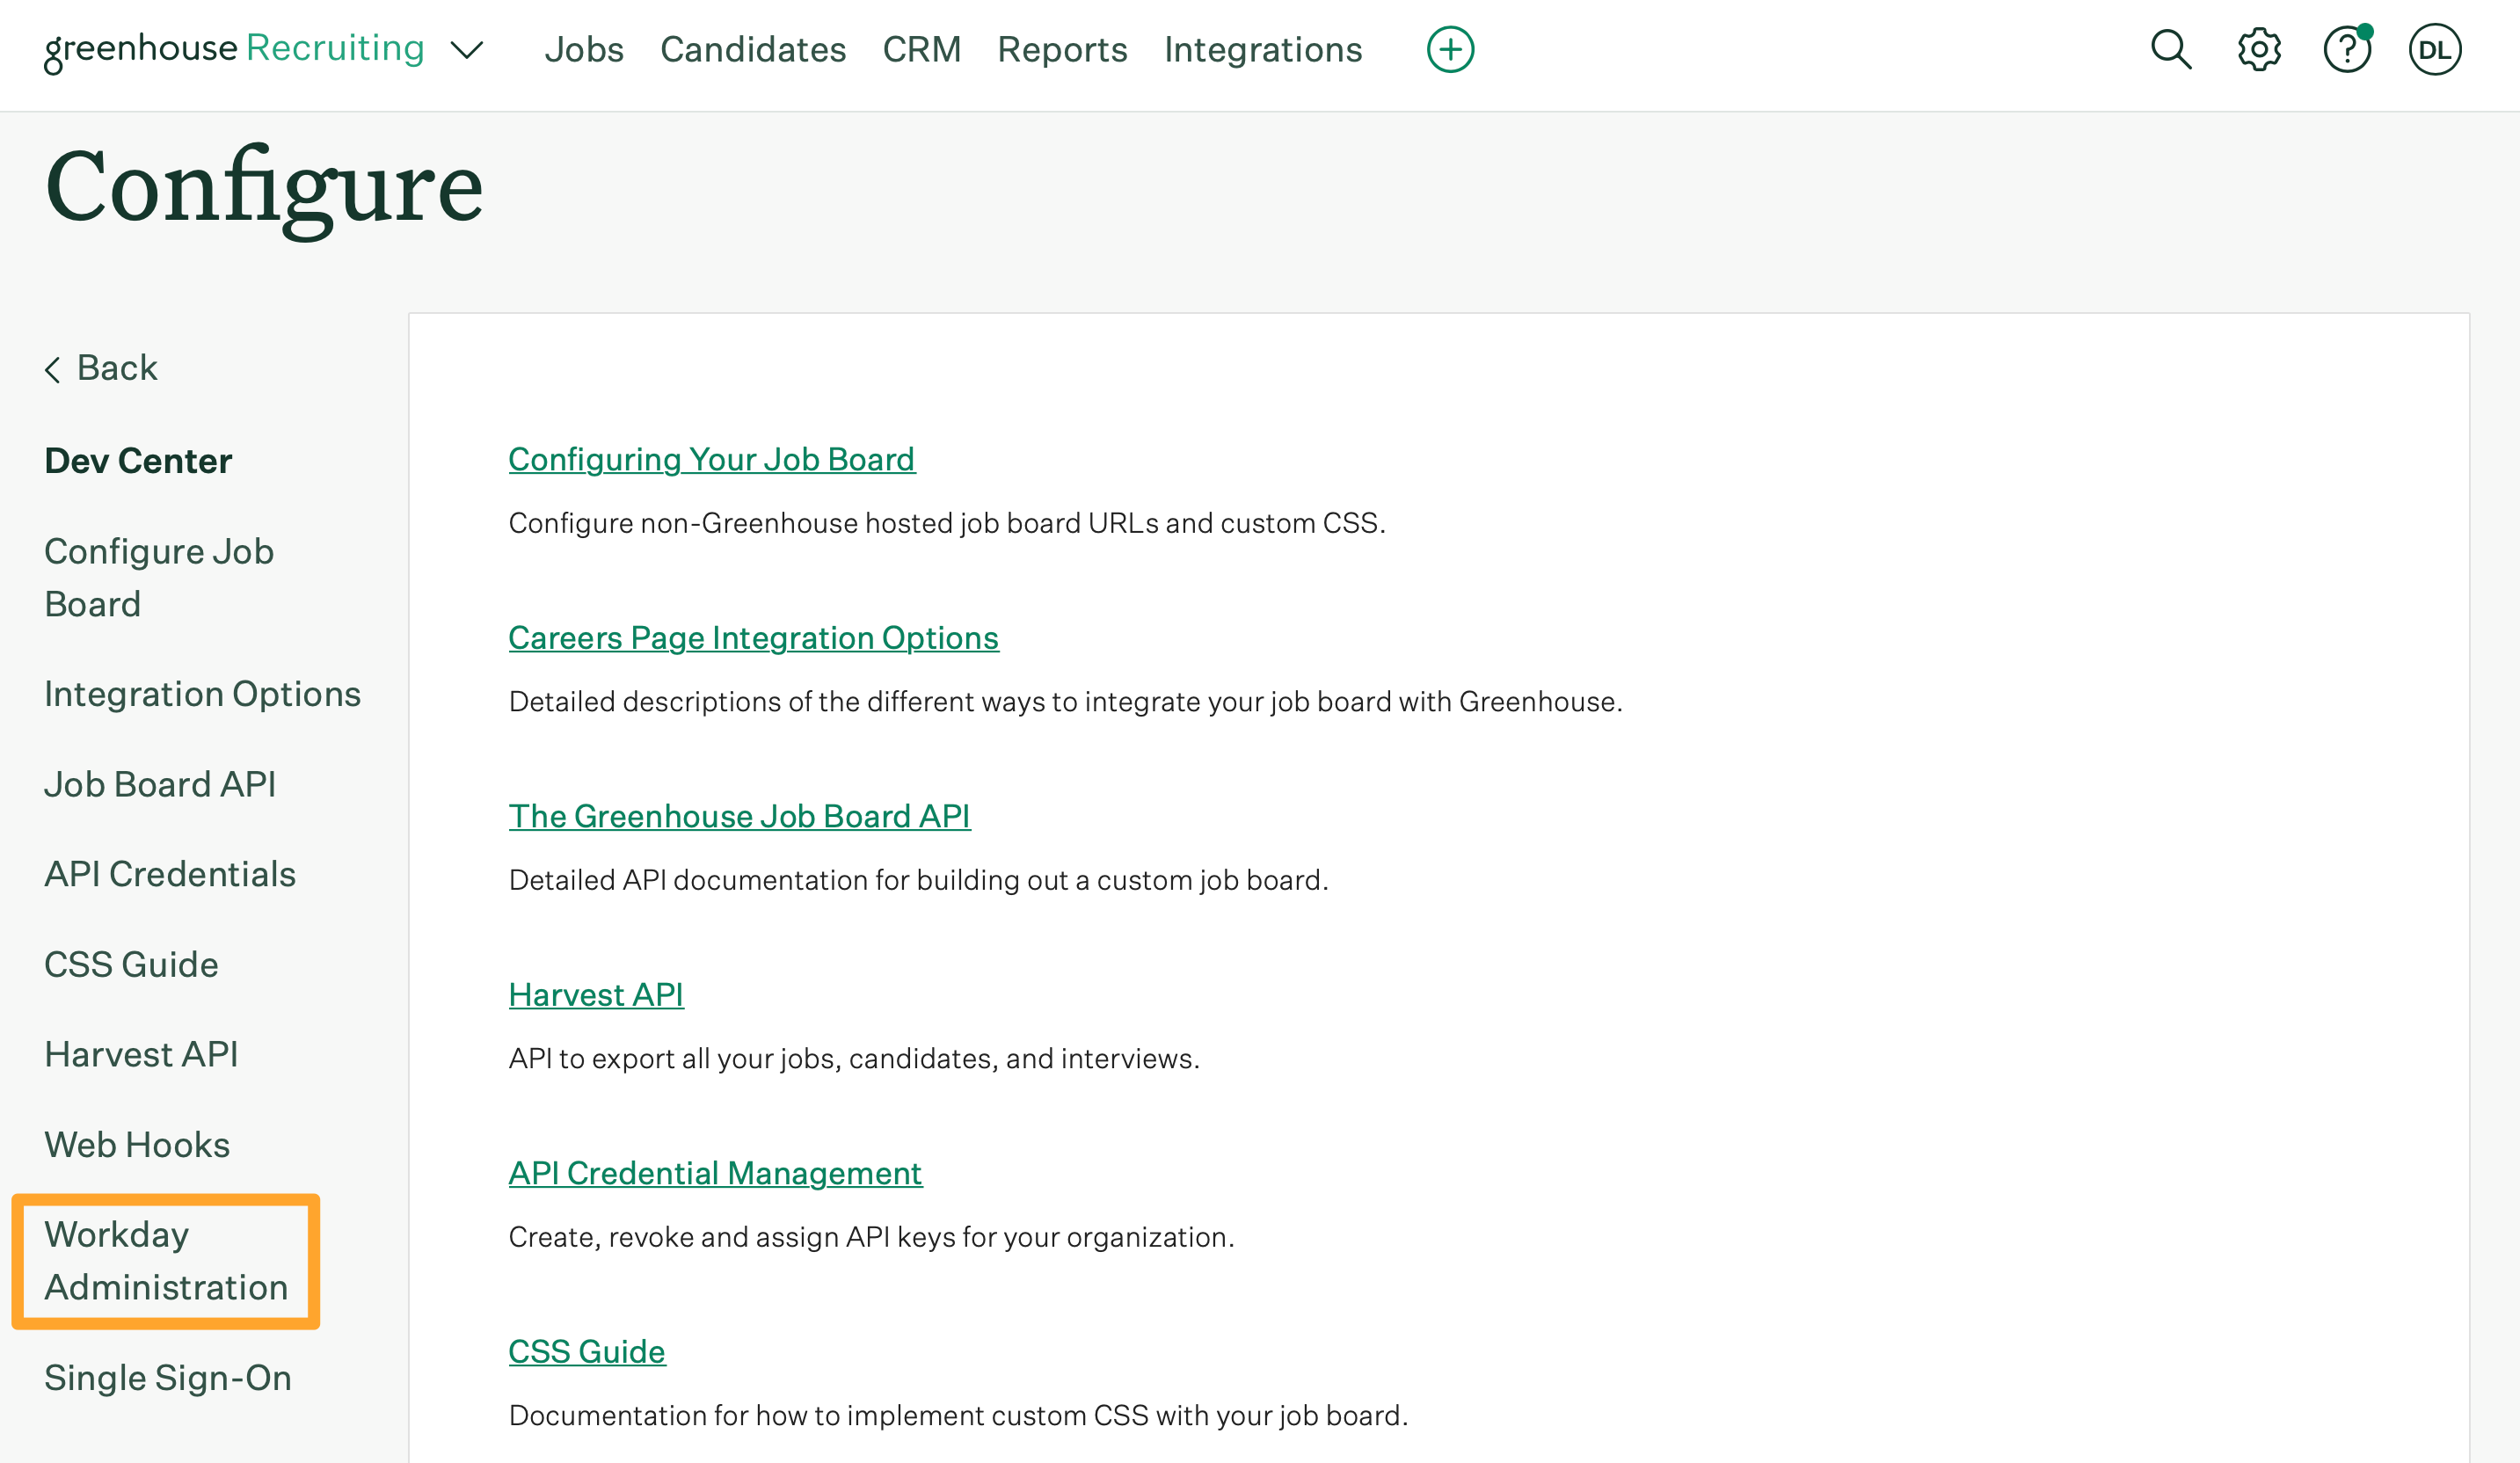Click the plus icon to create new item
This screenshot has height=1463, width=2520.
(x=1449, y=48)
